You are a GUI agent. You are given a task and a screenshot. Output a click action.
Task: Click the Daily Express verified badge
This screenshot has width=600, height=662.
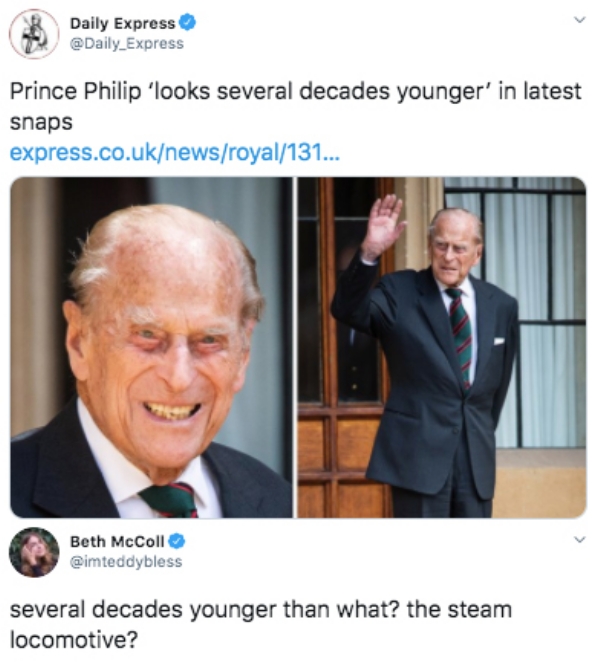(x=188, y=23)
